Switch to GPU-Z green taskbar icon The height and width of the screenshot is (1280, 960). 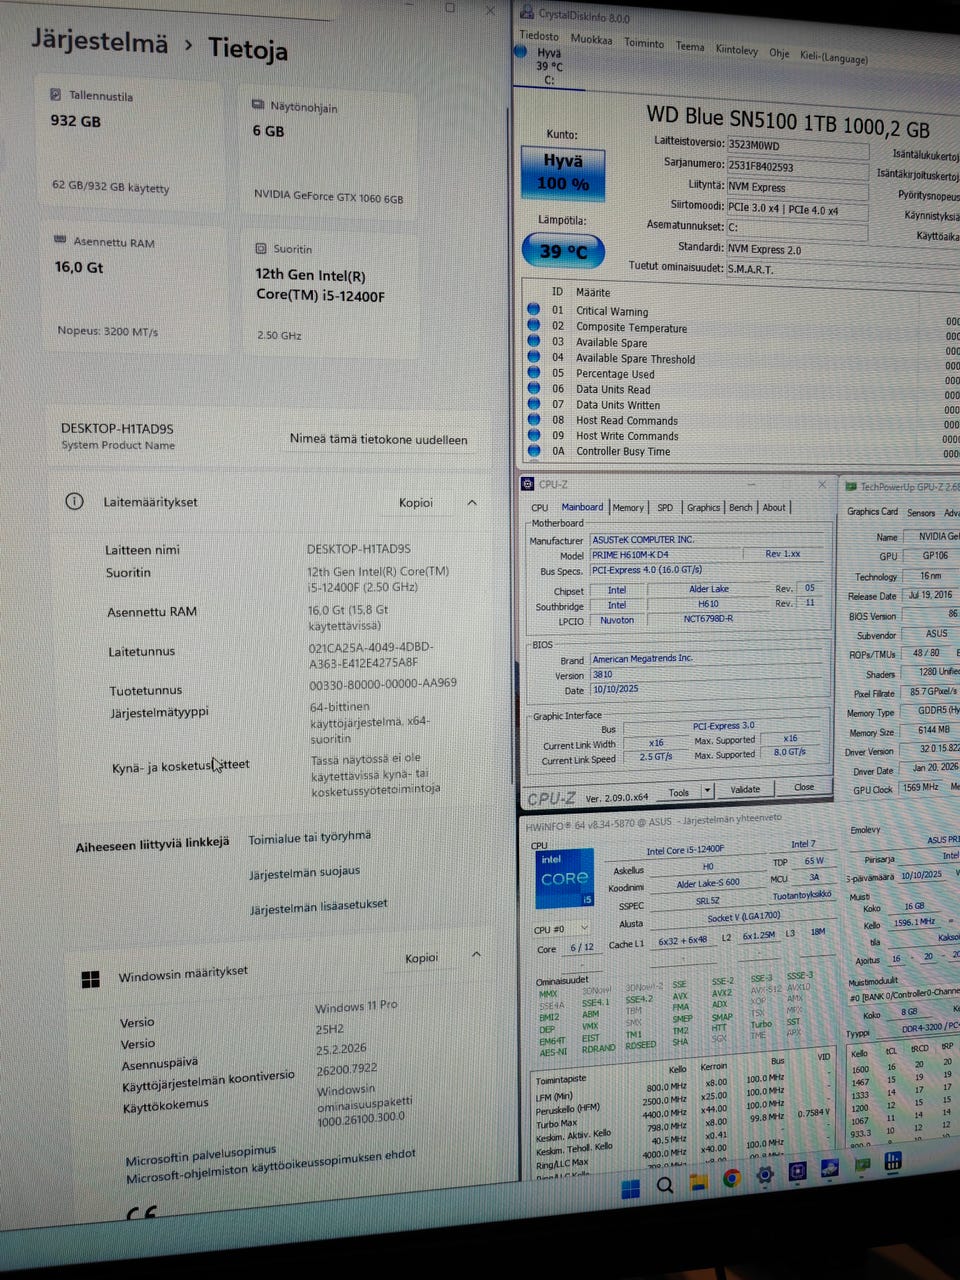click(860, 1164)
